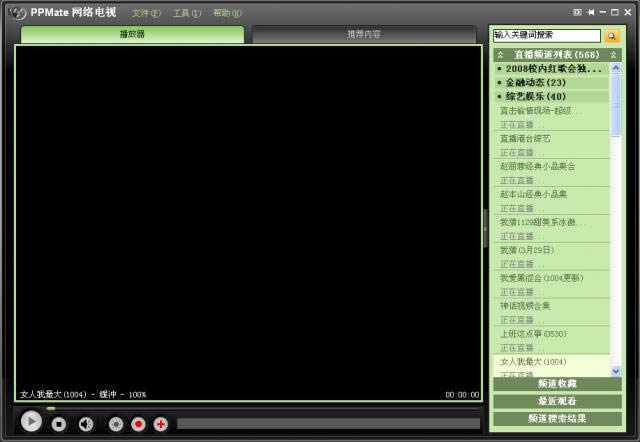640x442 pixels.
Task: Open the 工具 menu
Action: click(x=187, y=13)
